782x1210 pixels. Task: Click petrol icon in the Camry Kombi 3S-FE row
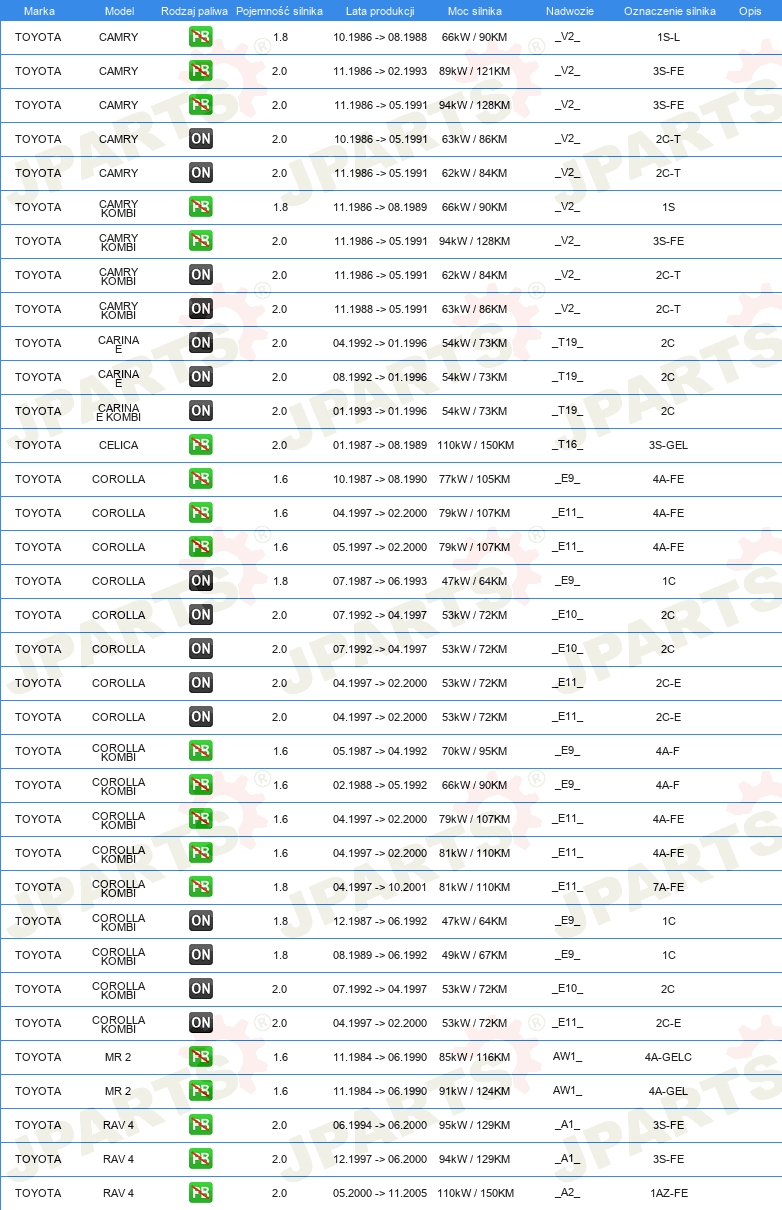tap(201, 241)
